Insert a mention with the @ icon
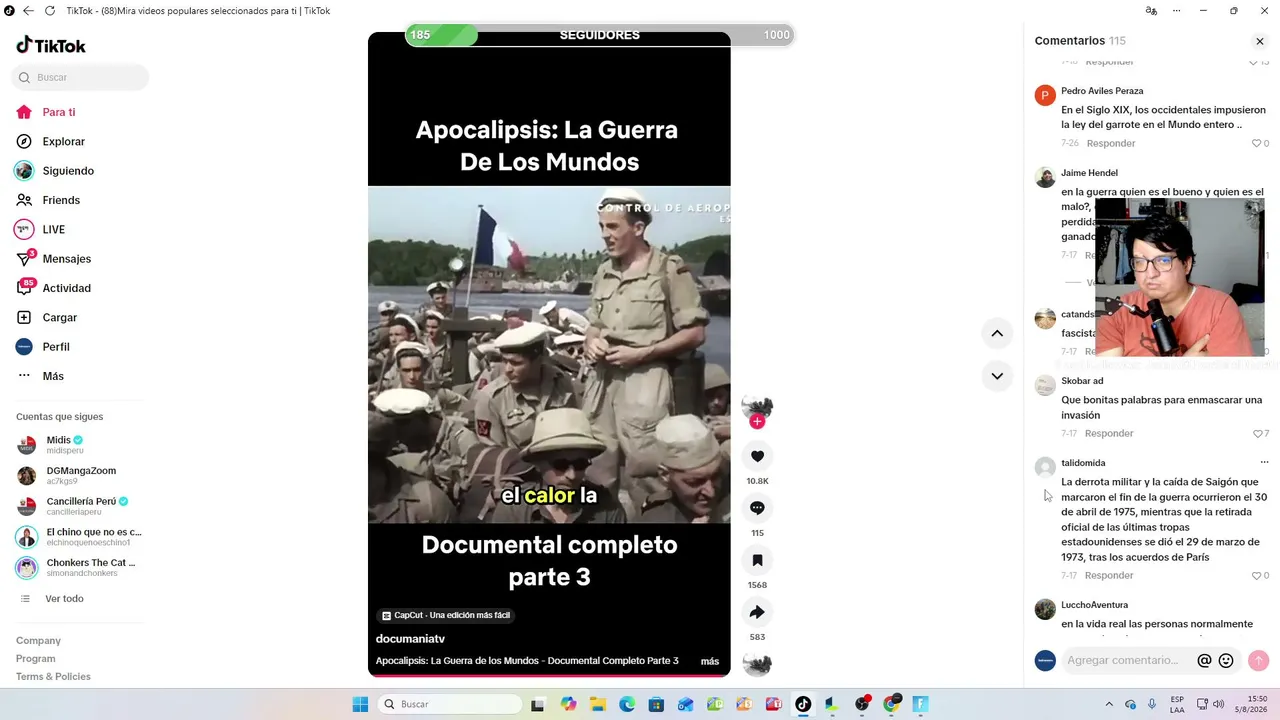 [x=1204, y=661]
